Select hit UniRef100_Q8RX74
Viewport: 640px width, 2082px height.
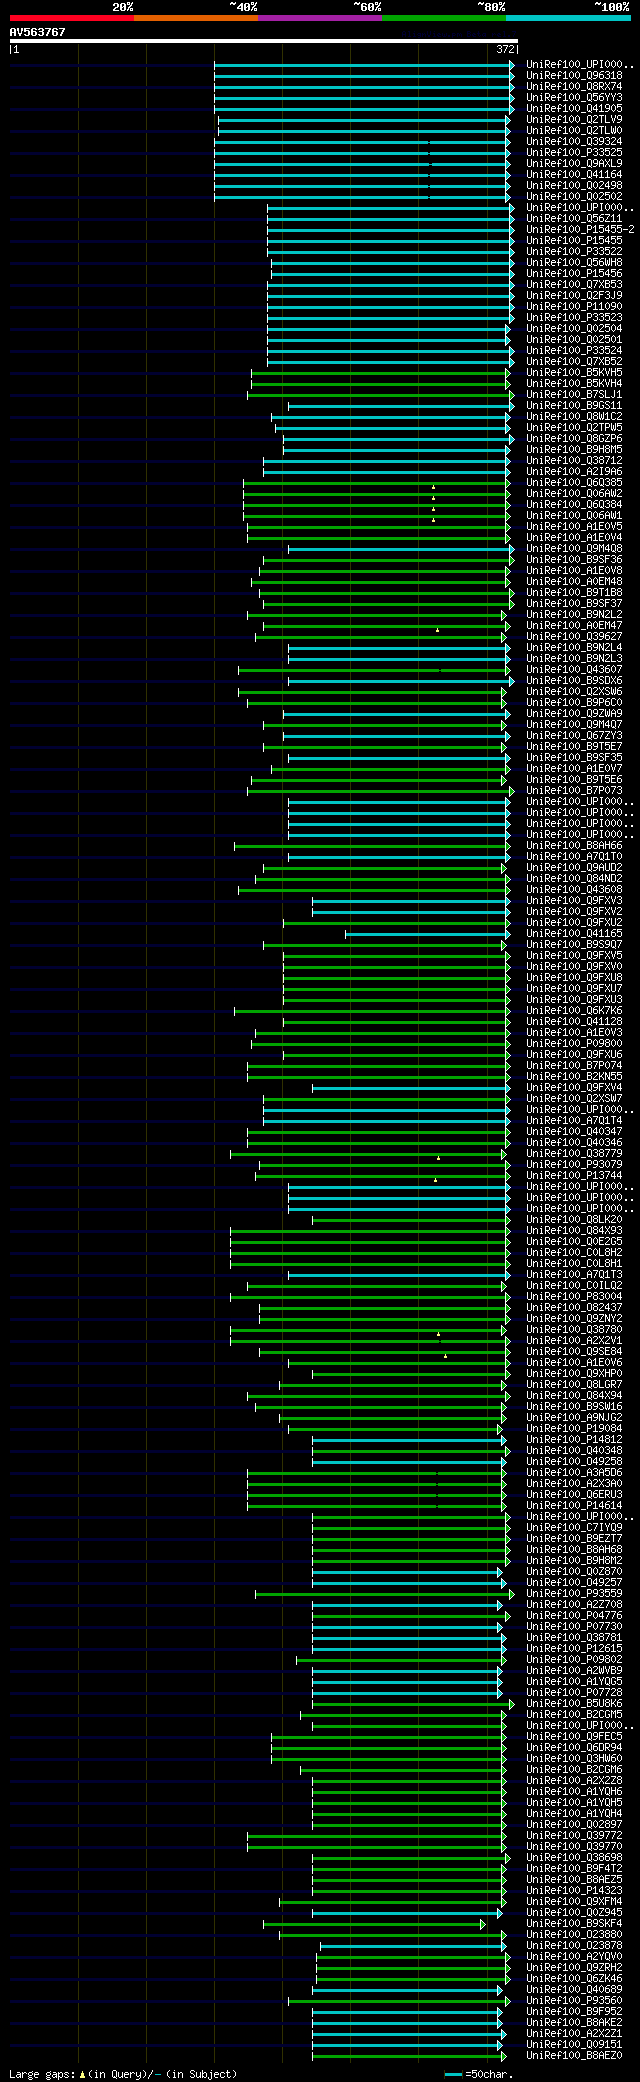click(574, 86)
